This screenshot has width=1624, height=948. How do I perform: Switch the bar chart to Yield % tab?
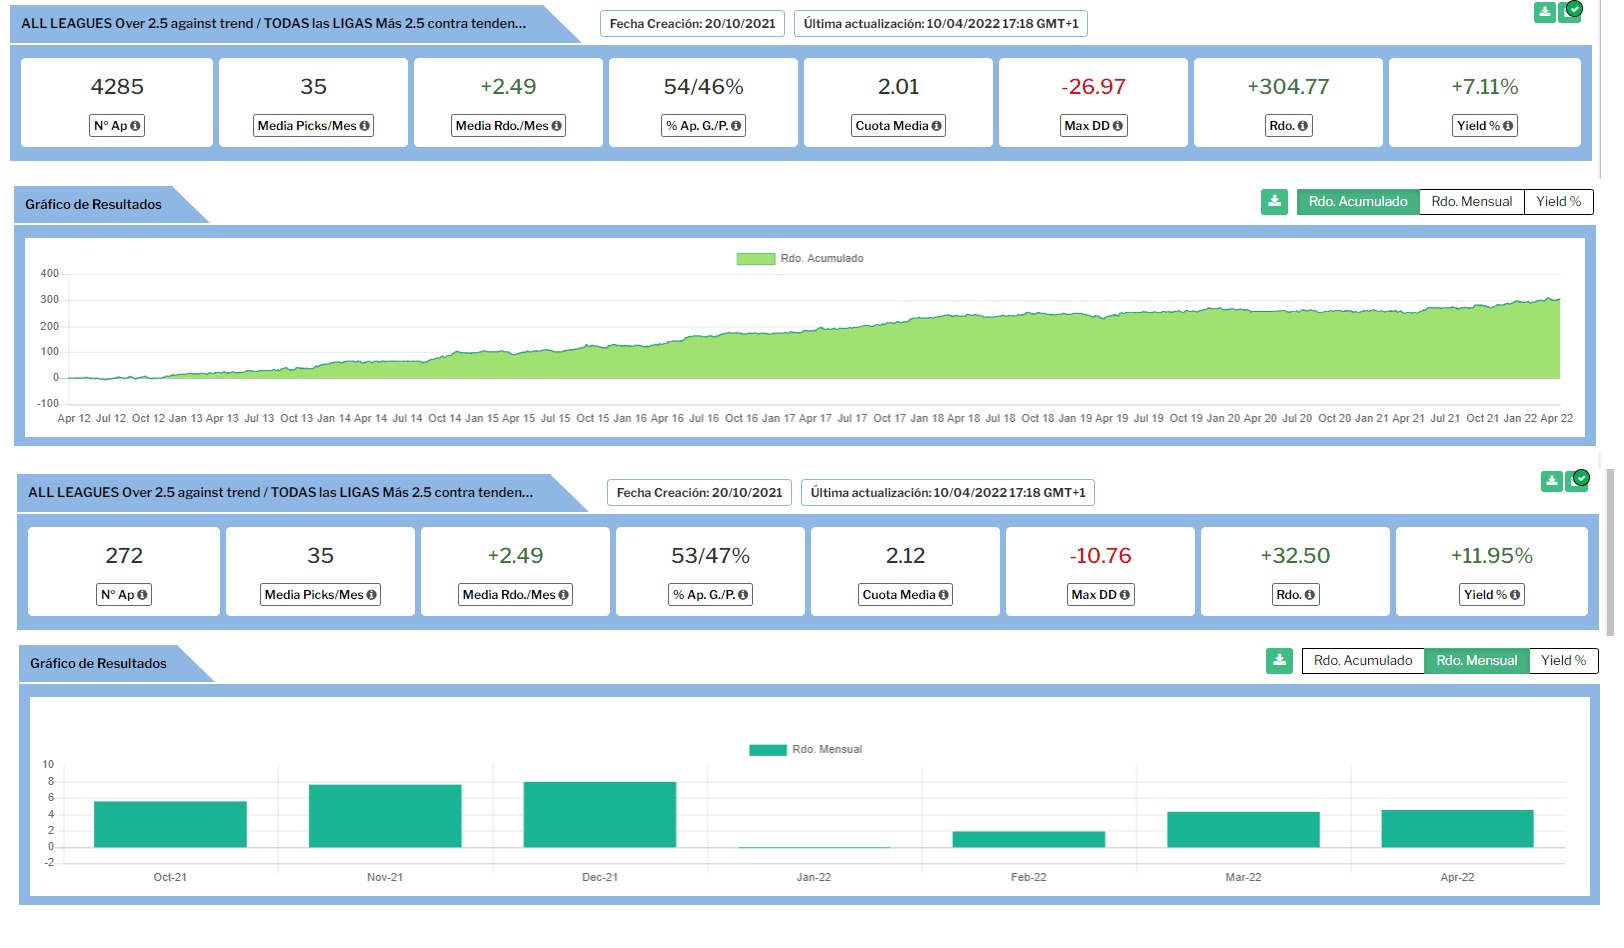pyautogui.click(x=1563, y=661)
